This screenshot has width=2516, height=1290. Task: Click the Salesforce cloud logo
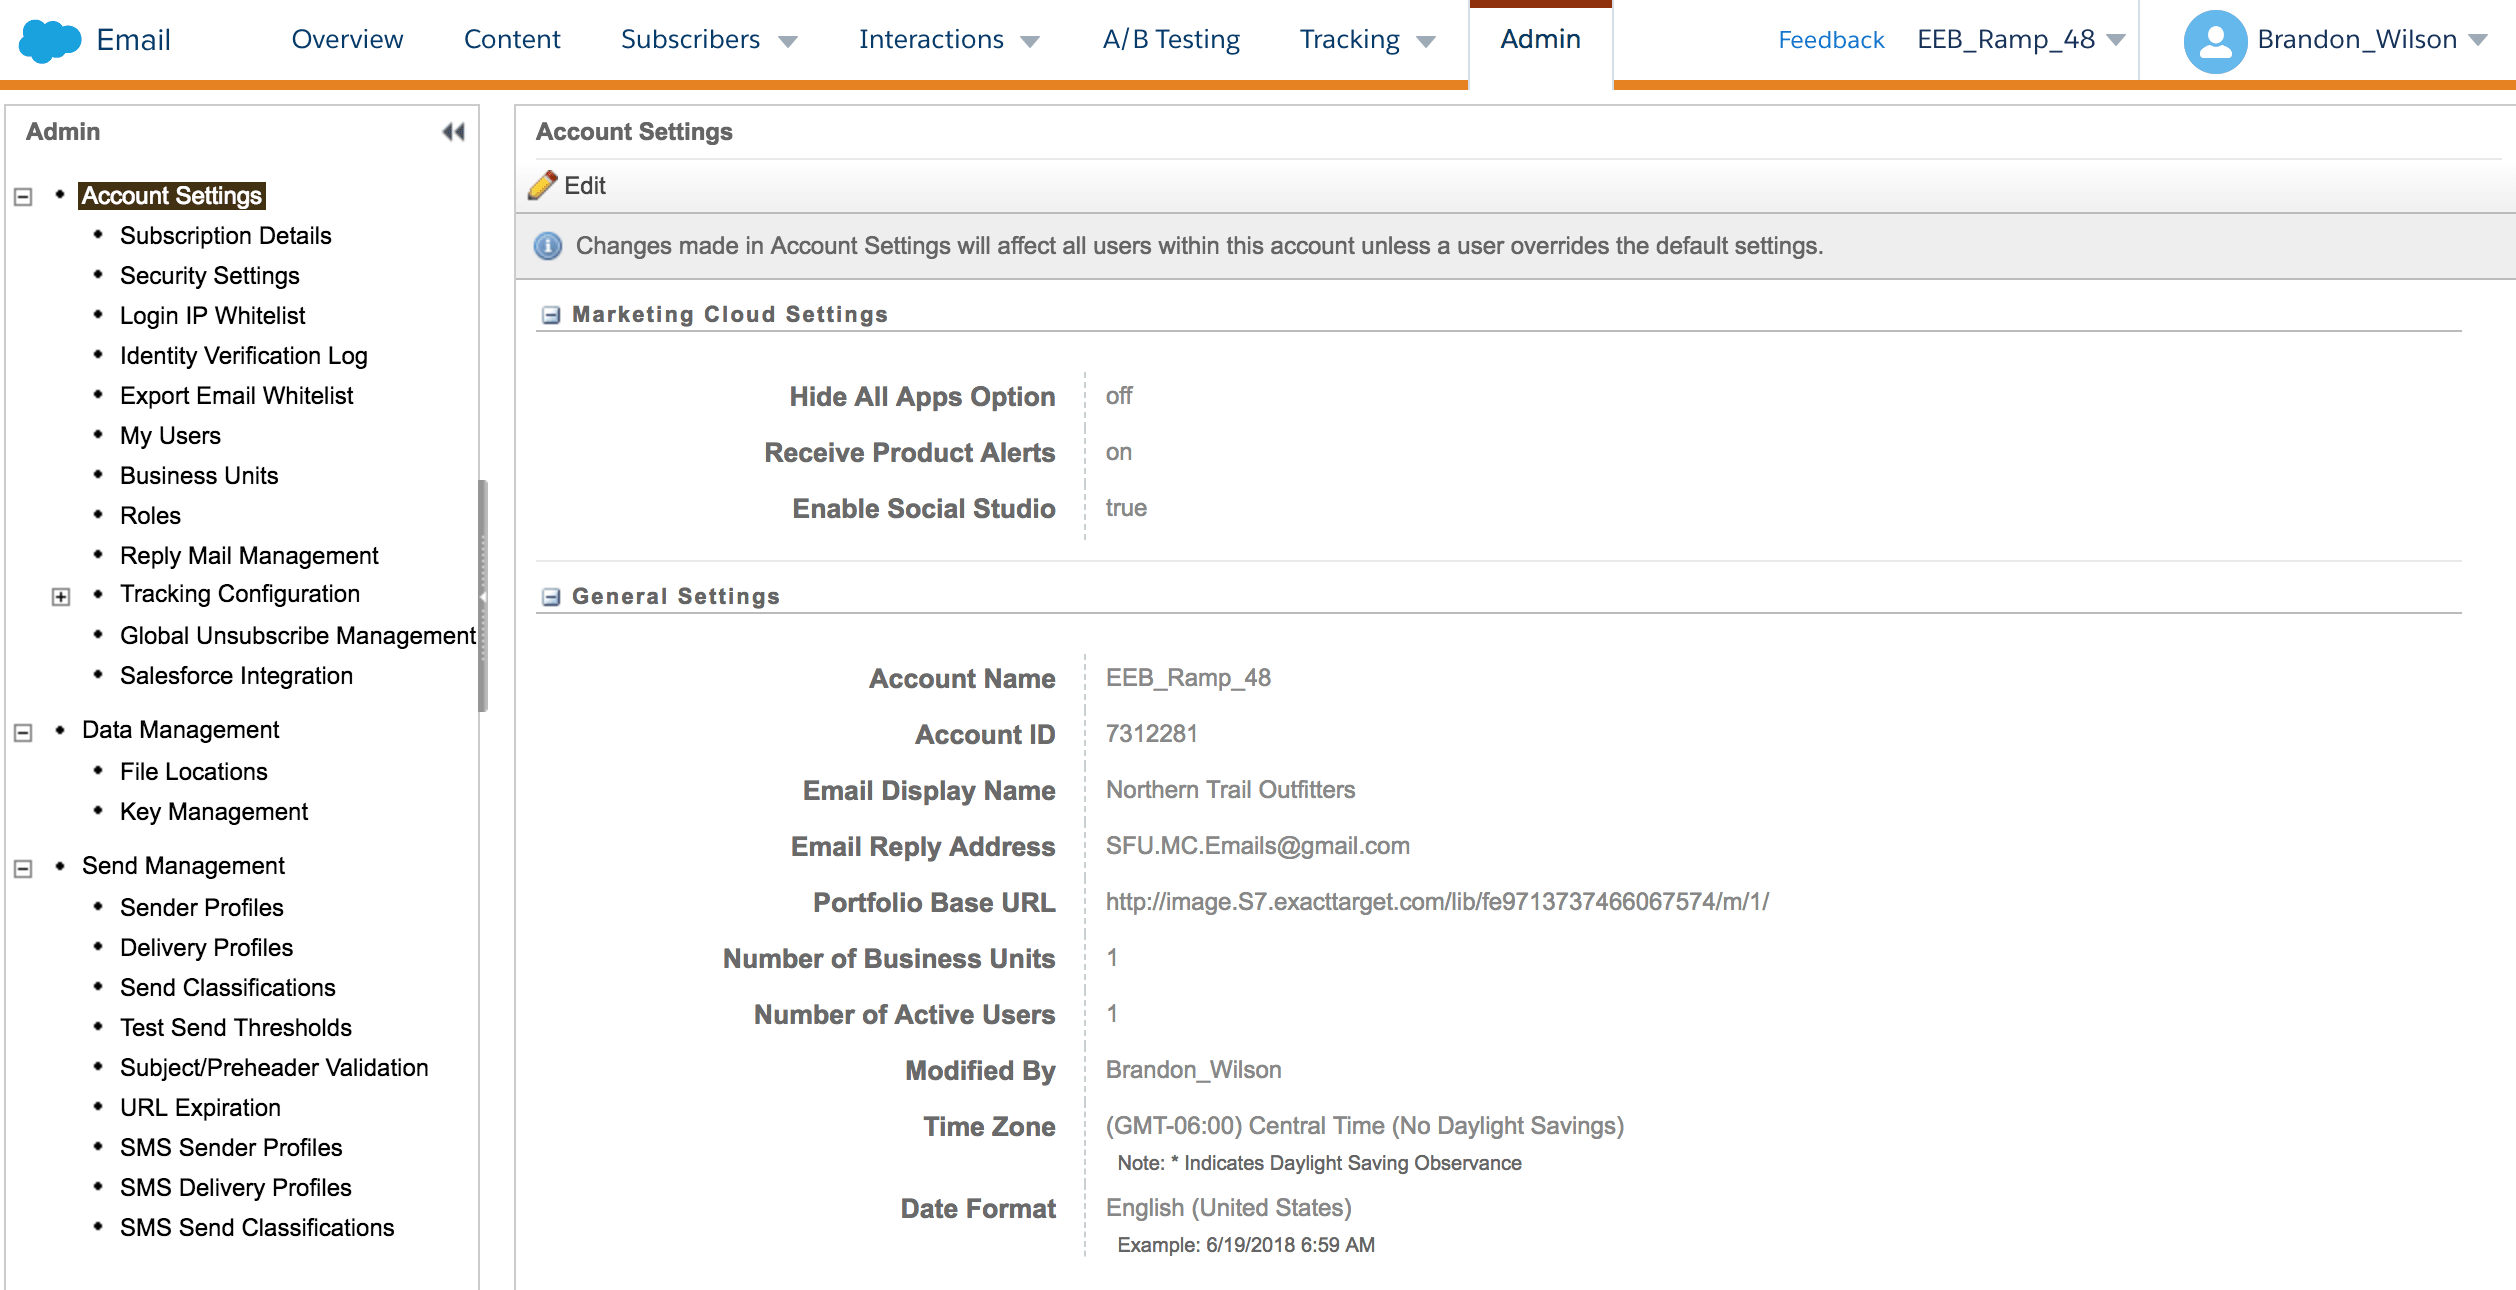pos(50,40)
